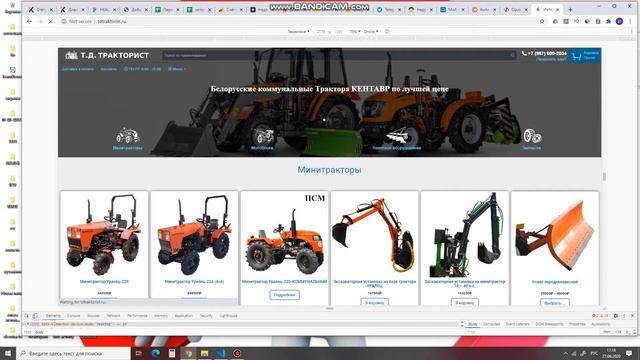
Task: Open the shopping cart Корзина
Action: [585, 56]
